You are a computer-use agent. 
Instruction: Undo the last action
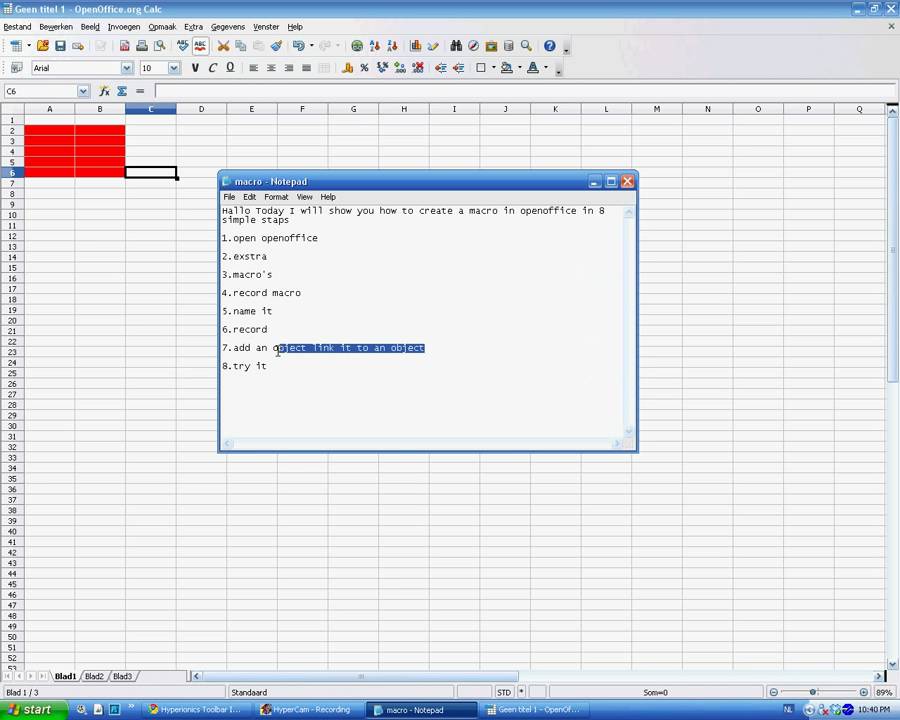pos(298,46)
